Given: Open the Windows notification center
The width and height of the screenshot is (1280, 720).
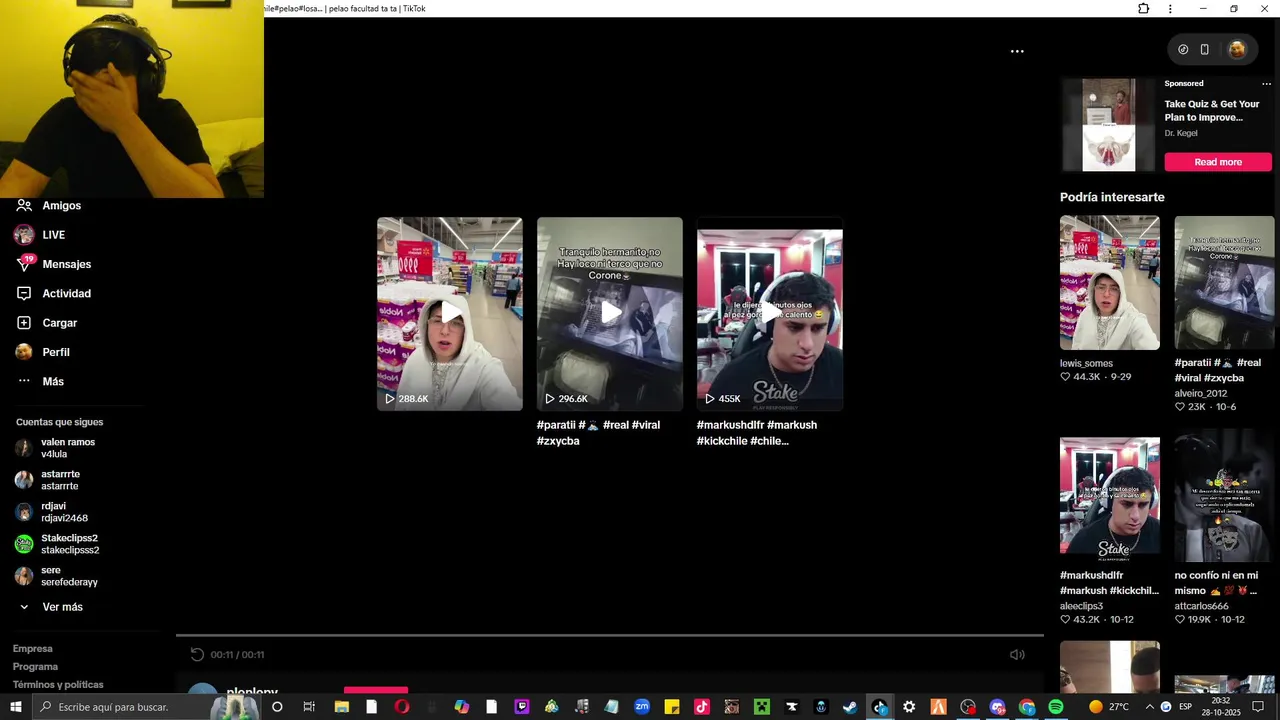Looking at the screenshot, I should point(1258,707).
